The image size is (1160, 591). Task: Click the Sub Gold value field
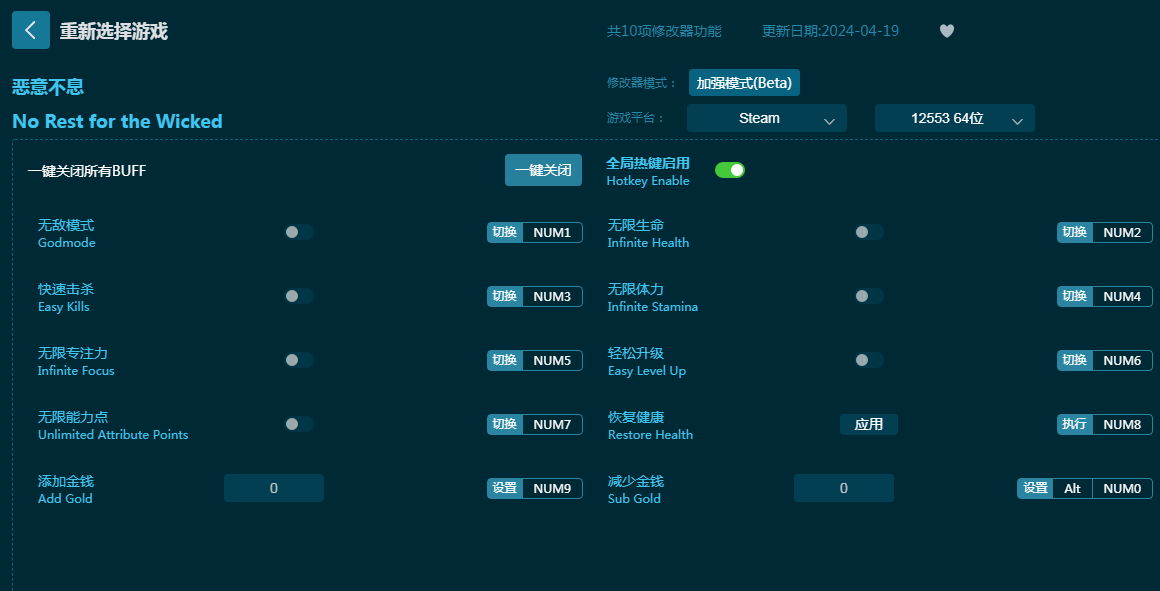click(x=843, y=488)
